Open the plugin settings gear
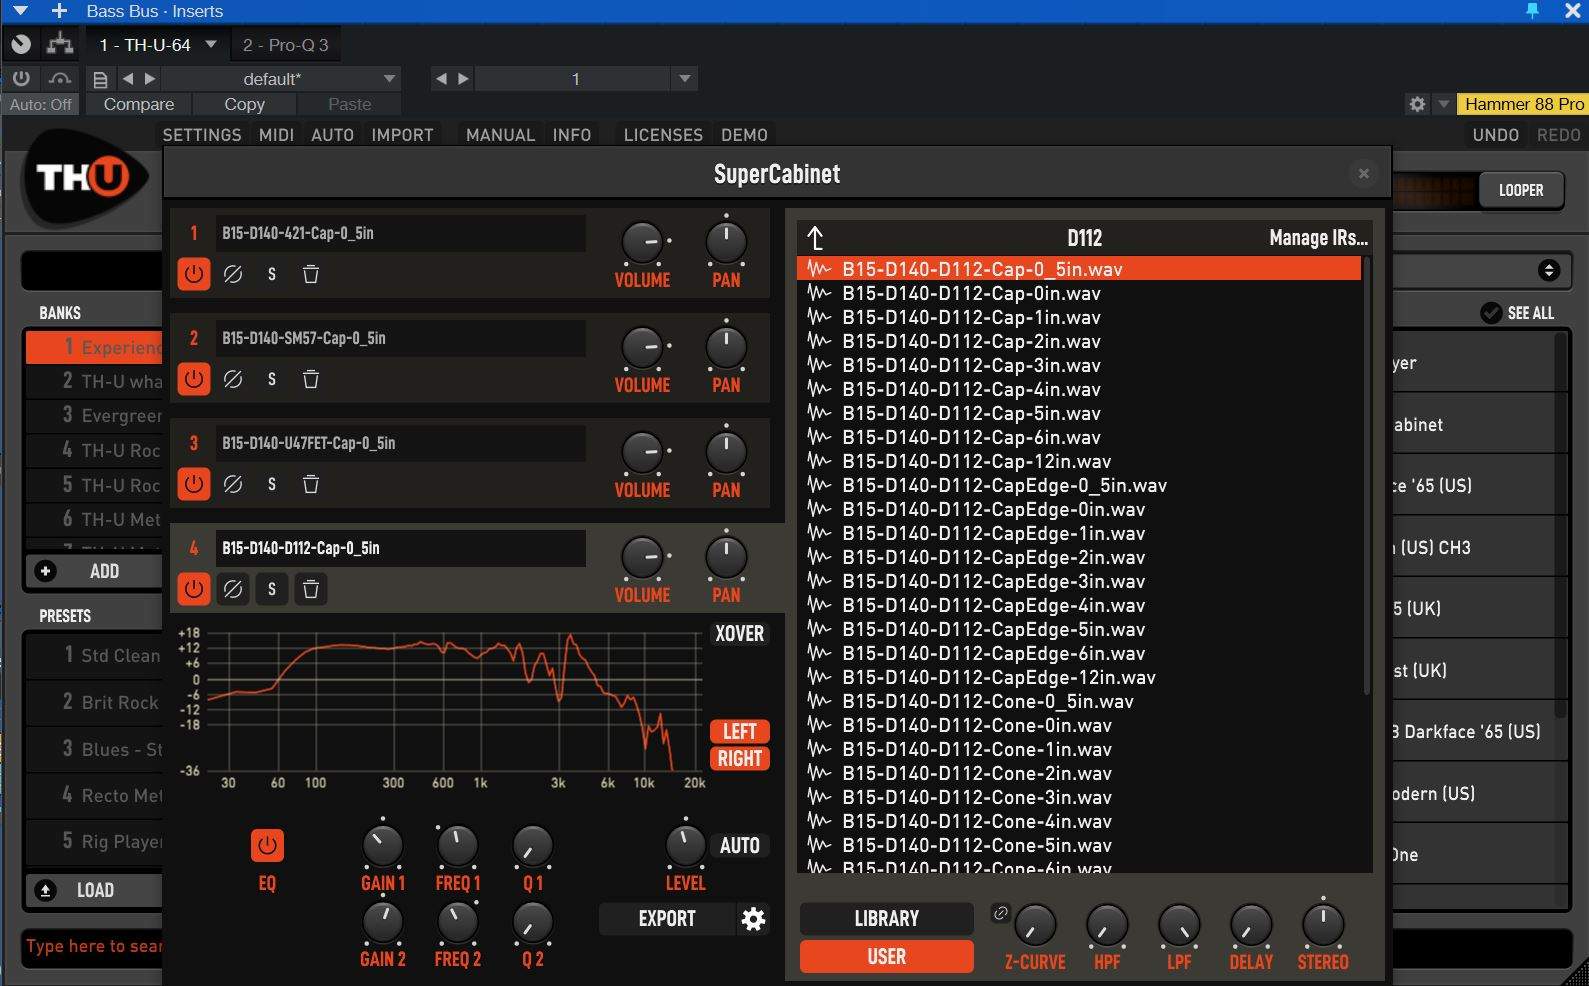 [x=1417, y=104]
